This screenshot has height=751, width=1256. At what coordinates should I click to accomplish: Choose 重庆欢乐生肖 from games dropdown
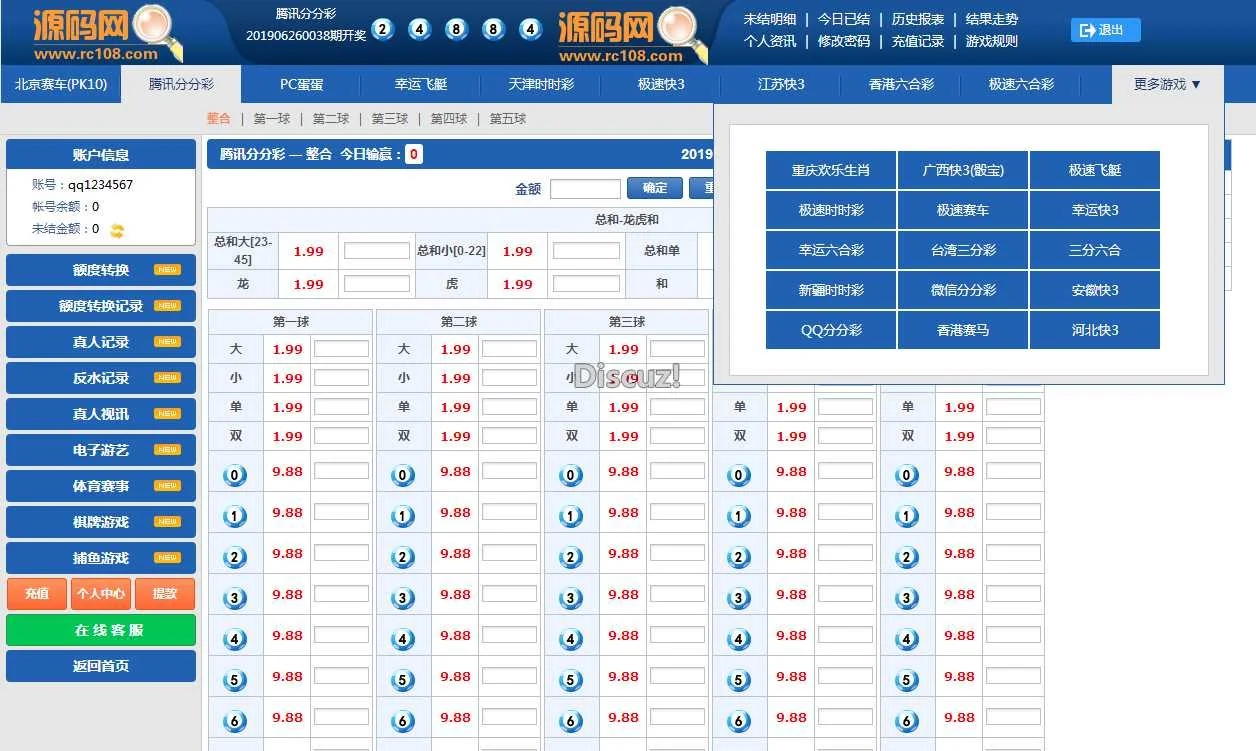[830, 171]
